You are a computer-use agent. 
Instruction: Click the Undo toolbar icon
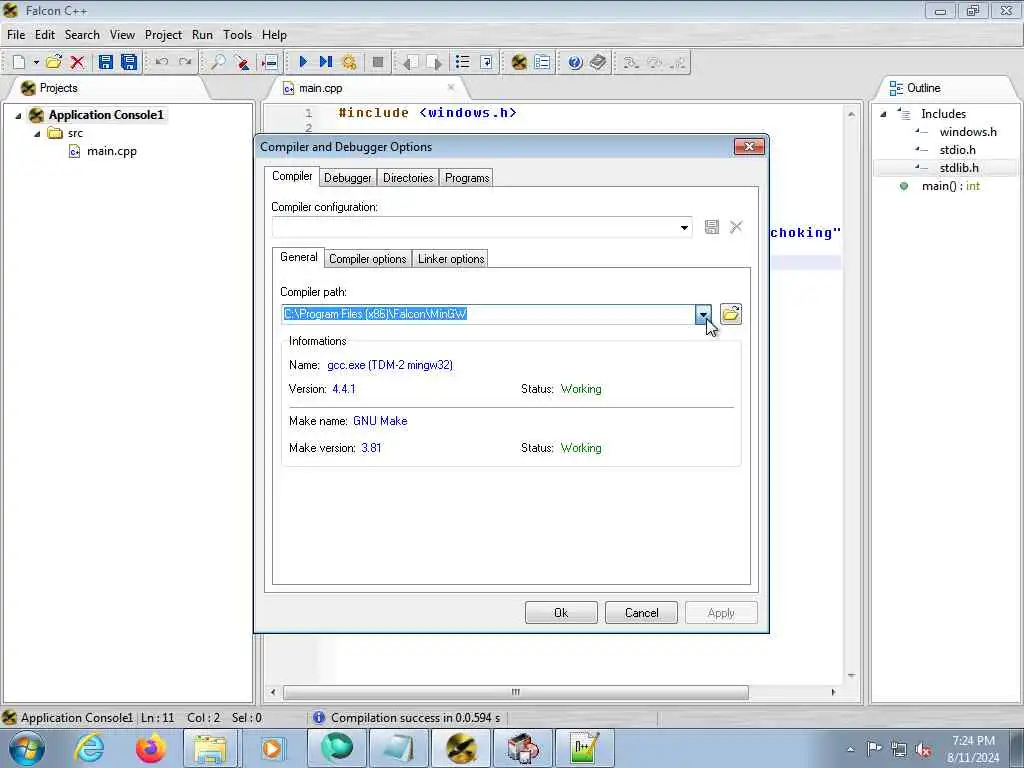[162, 62]
